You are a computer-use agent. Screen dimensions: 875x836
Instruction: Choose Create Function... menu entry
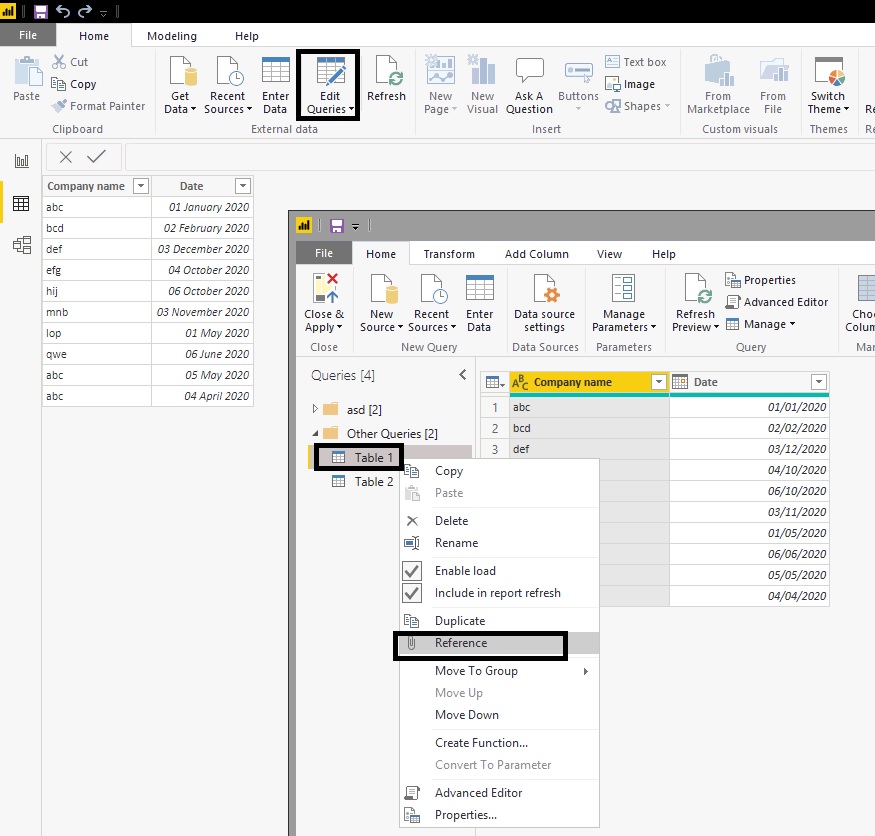(499, 743)
